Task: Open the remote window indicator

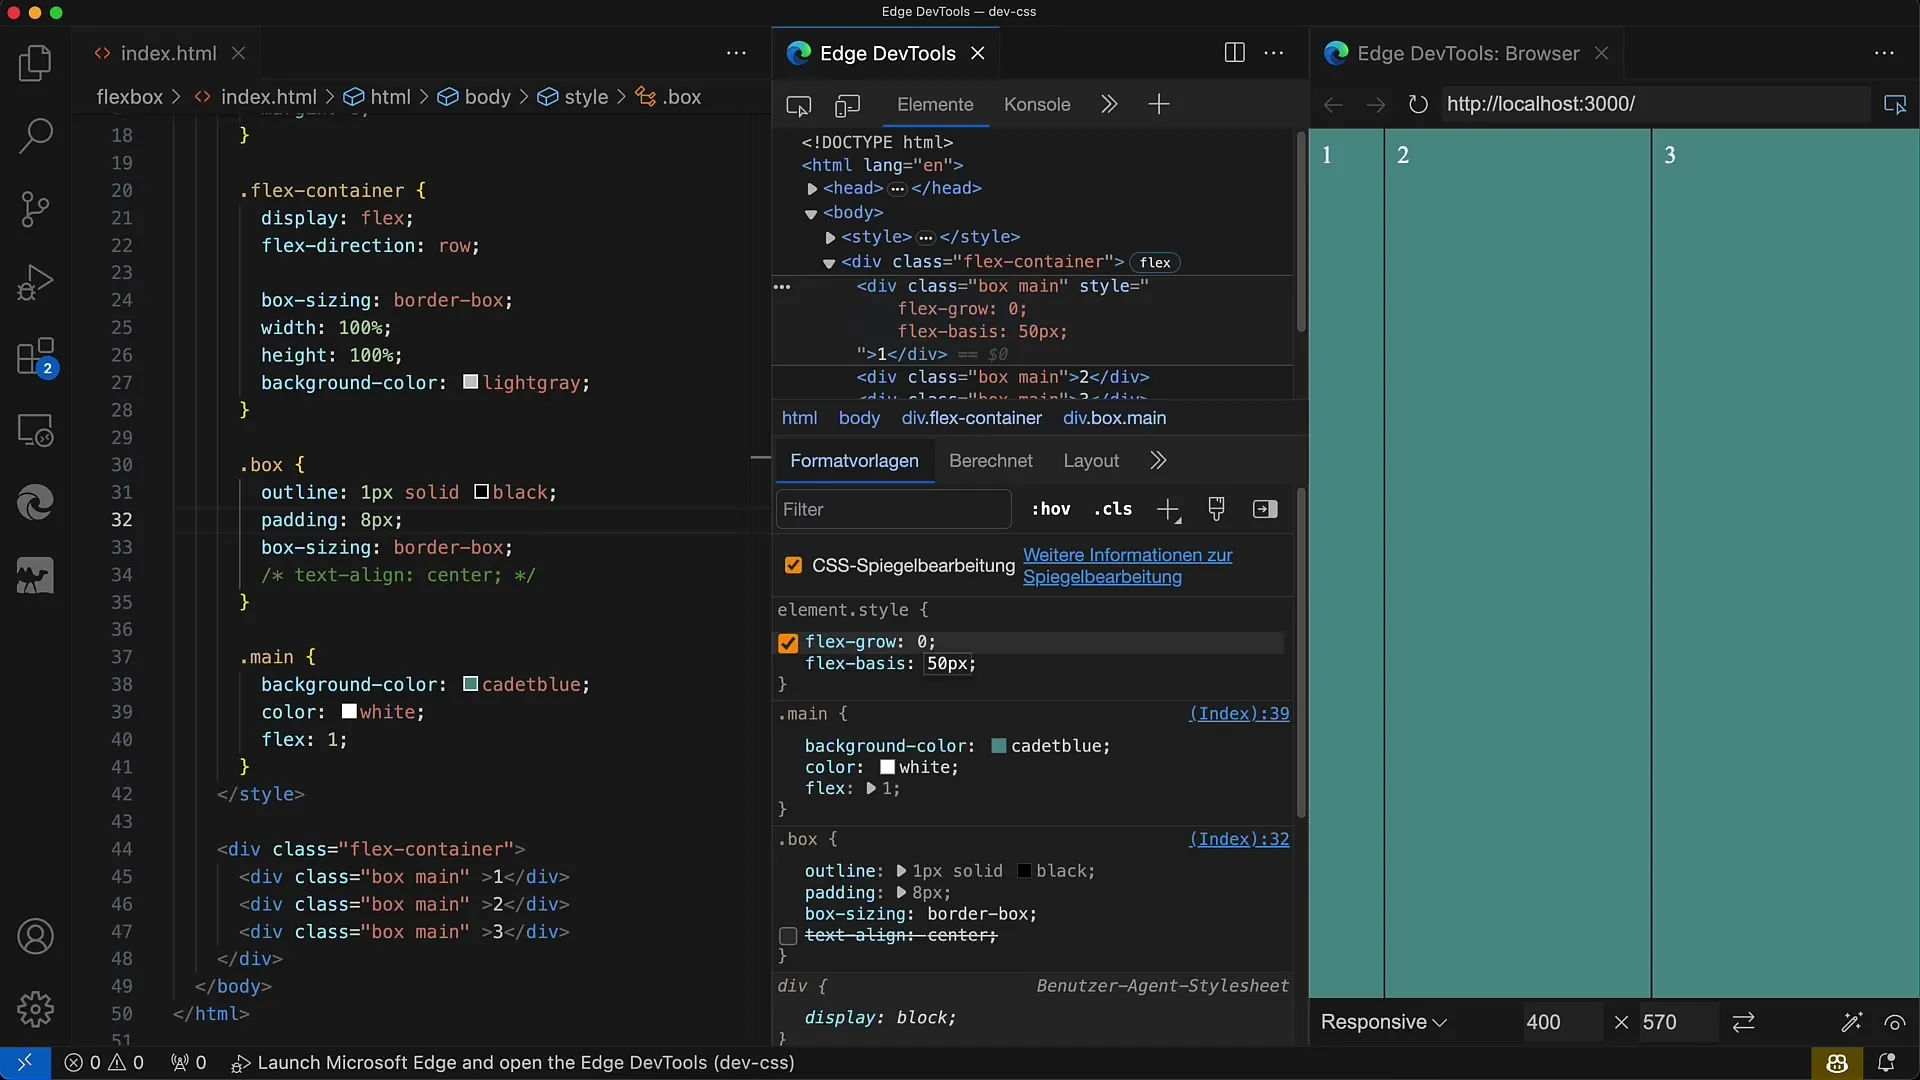Action: pyautogui.click(x=25, y=1063)
